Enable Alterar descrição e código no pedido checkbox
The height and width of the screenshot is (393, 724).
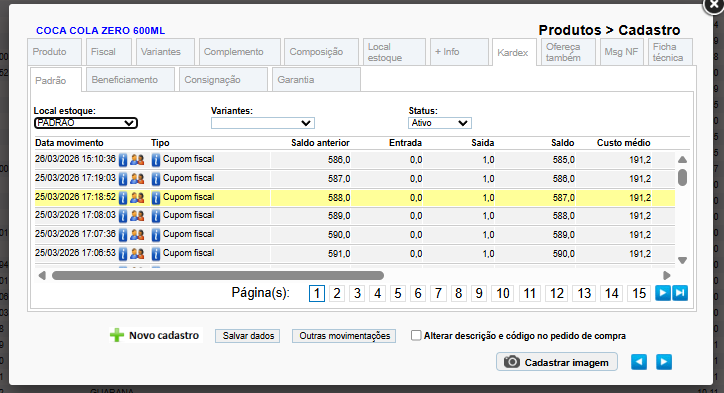(x=416, y=335)
